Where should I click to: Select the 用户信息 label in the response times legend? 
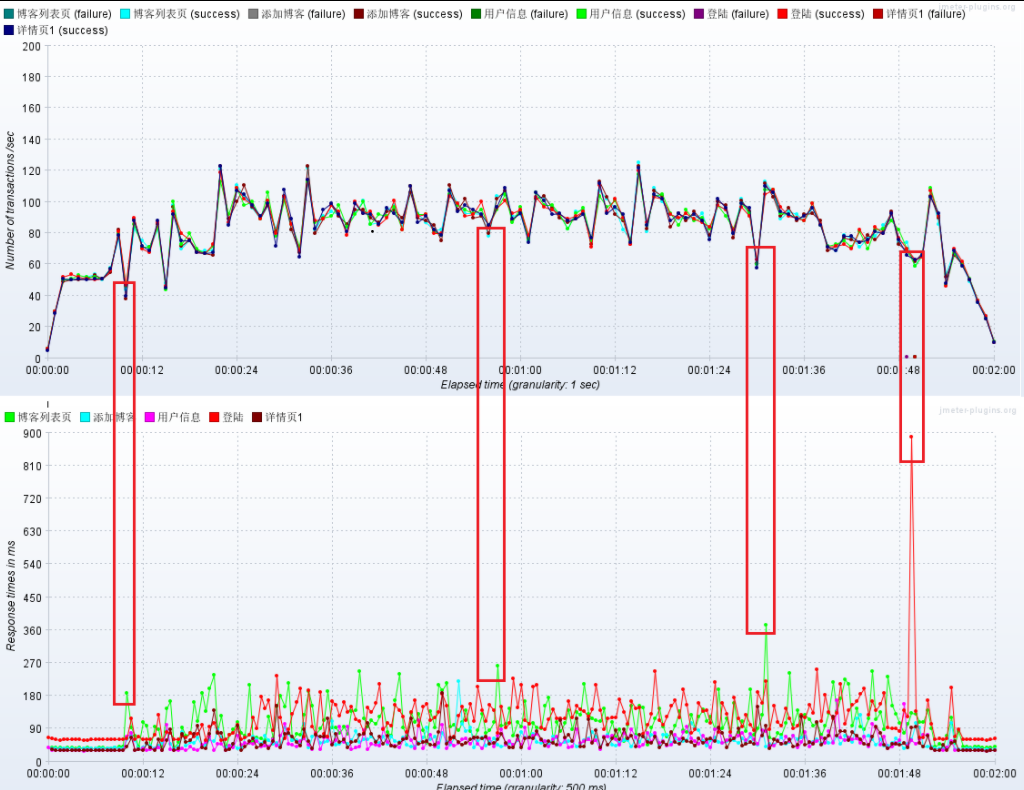[x=179, y=417]
